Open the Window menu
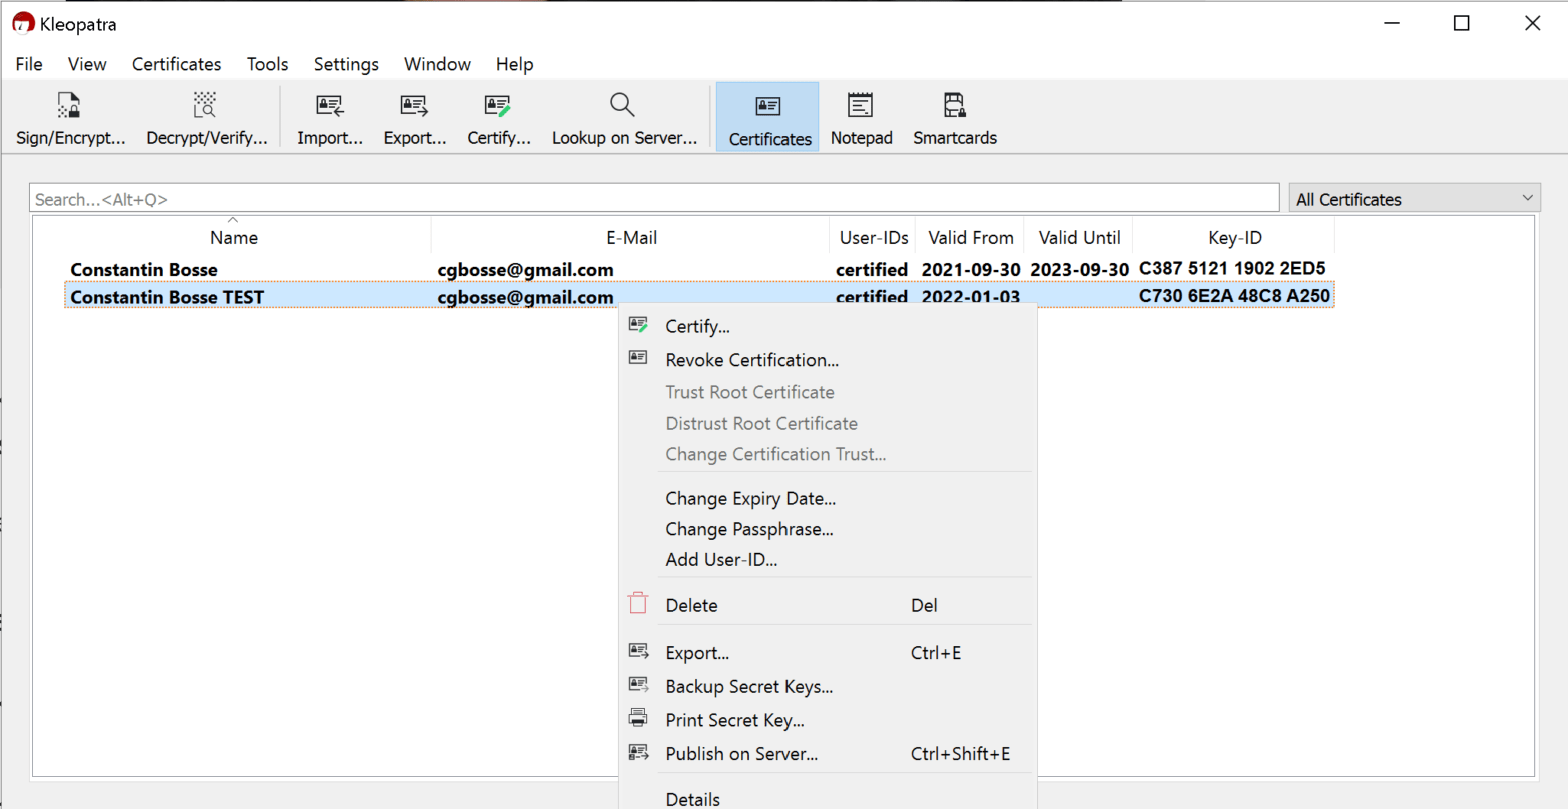Screen dimensions: 1568x809 click(437, 64)
